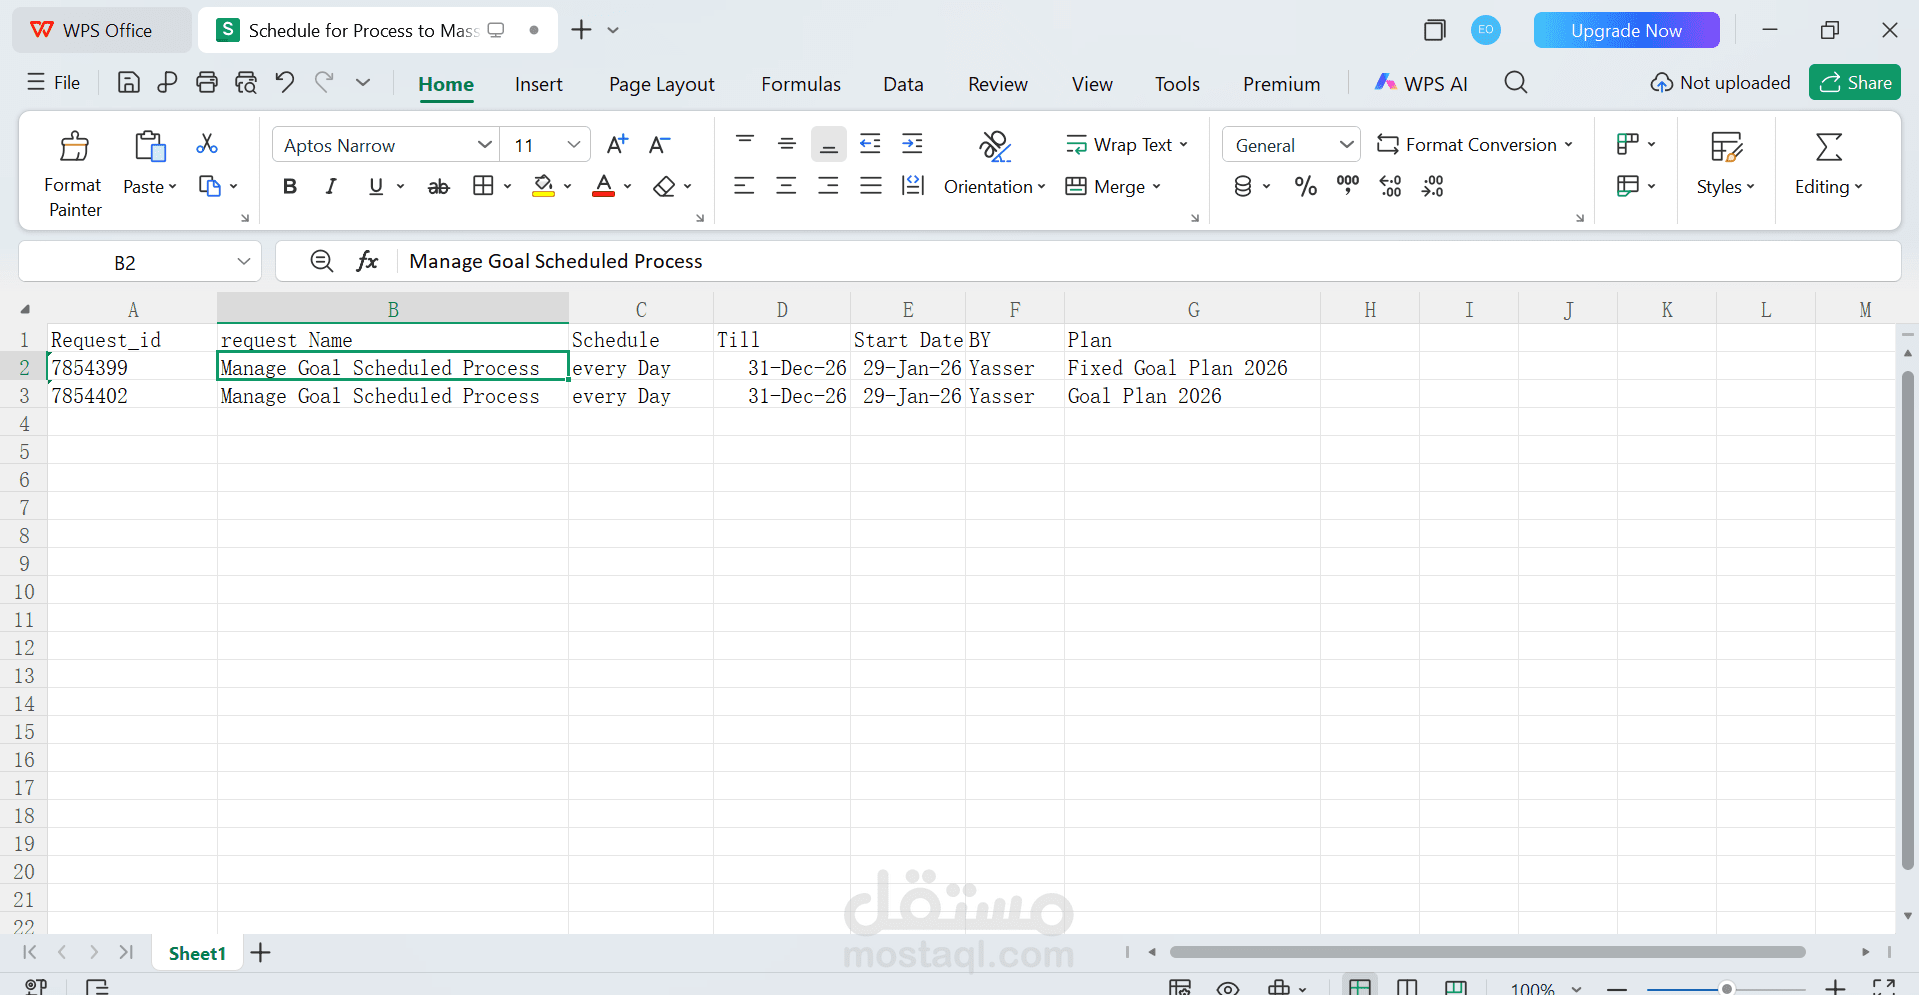Open WPS AI
The image size is (1919, 995).
click(x=1421, y=84)
